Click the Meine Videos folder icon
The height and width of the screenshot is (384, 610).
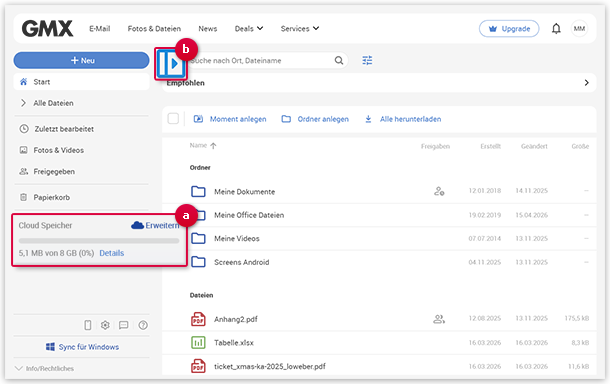pos(198,238)
